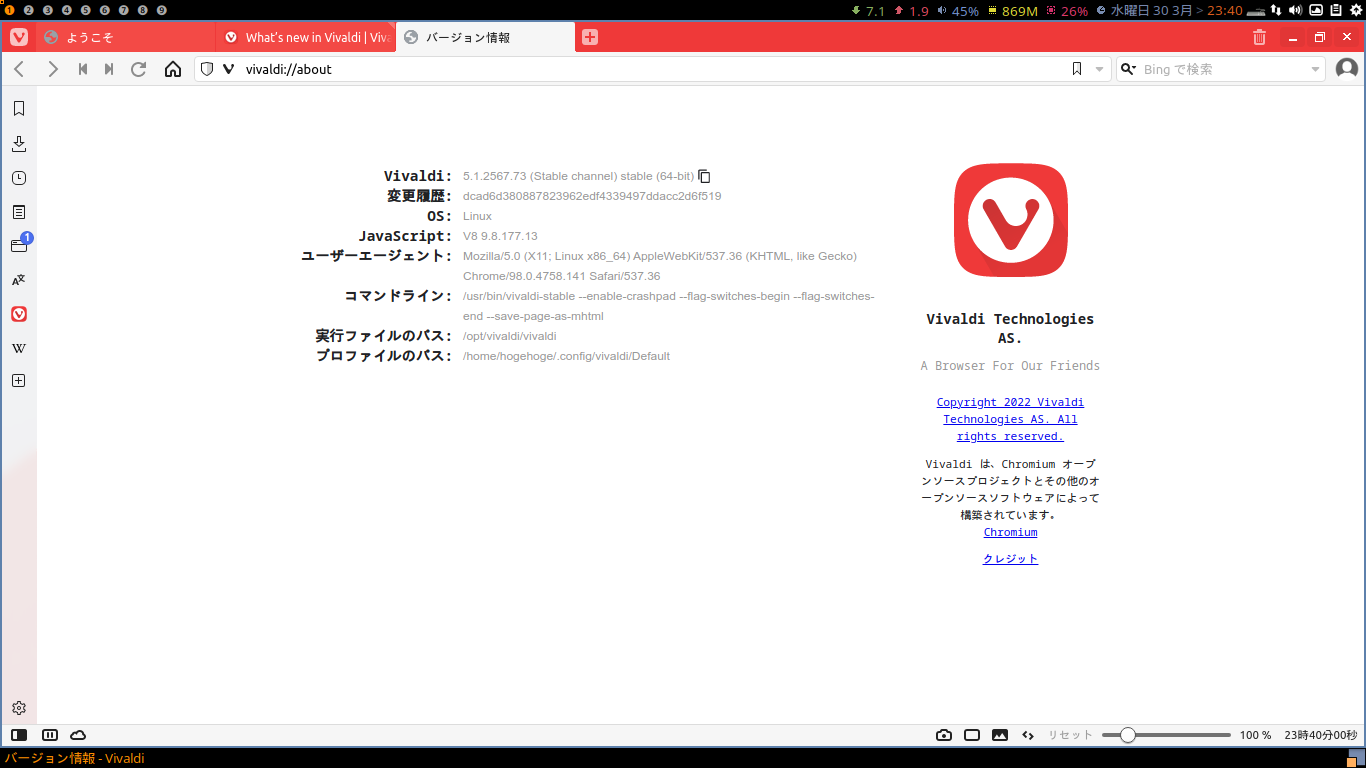Open the page actions code icon

pyautogui.click(x=1028, y=735)
